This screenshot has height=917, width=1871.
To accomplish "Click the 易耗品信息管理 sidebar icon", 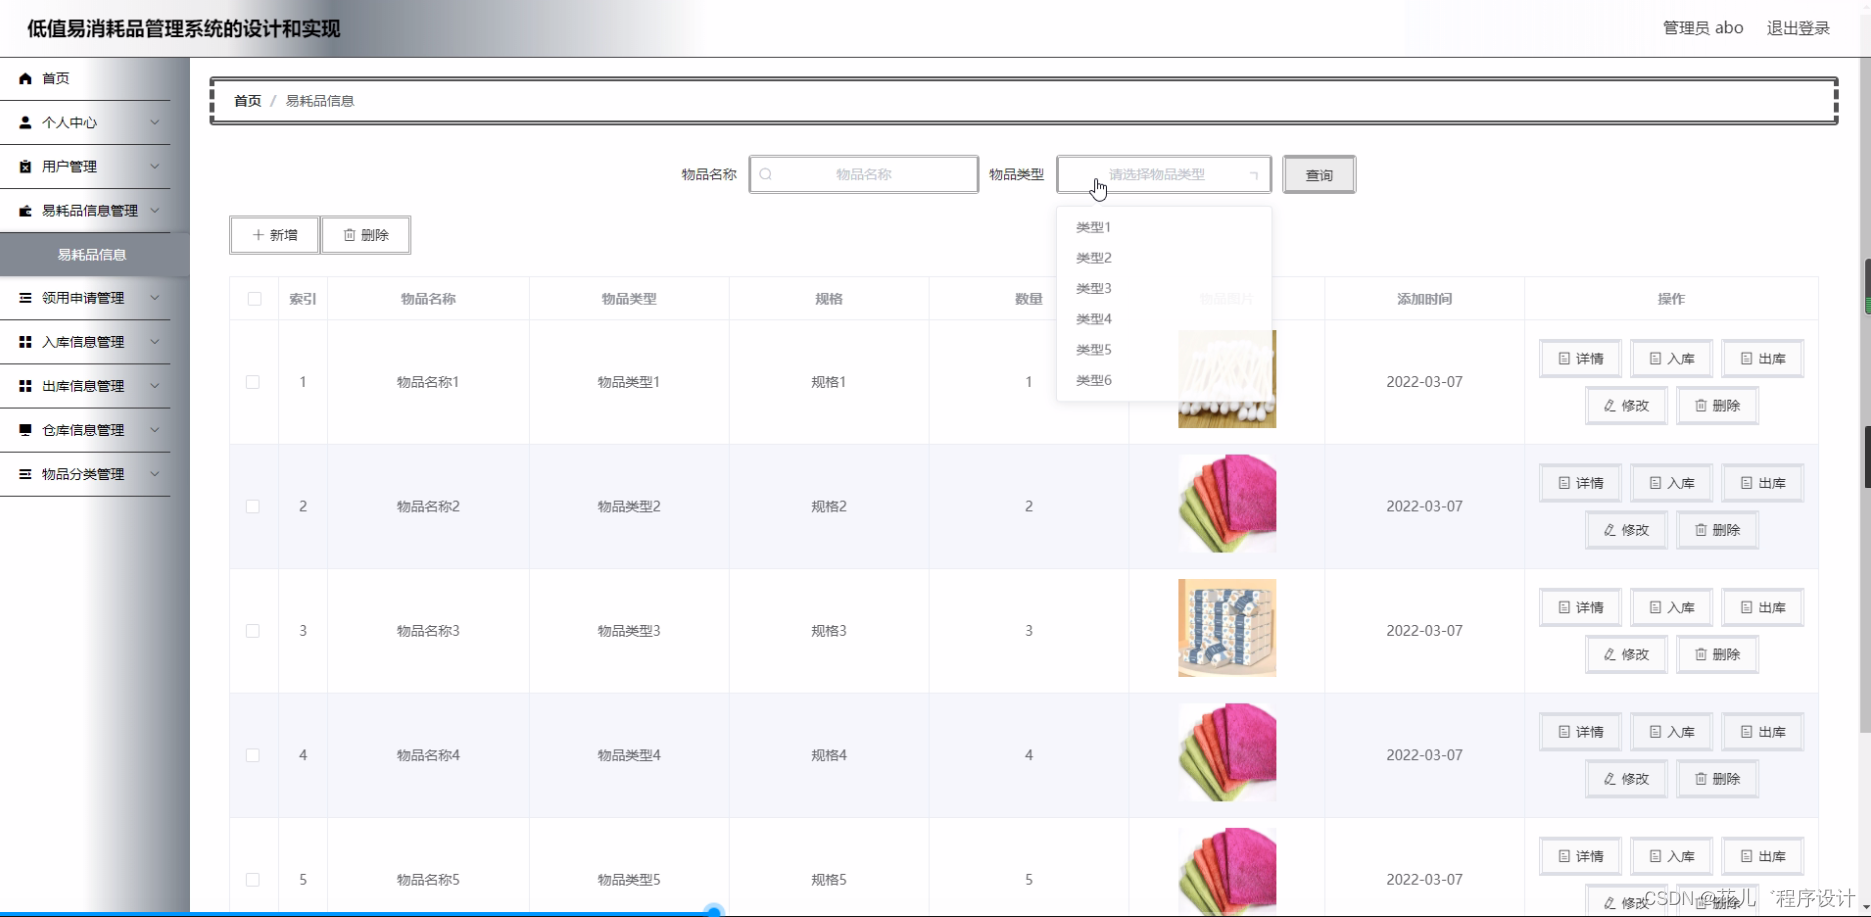I will click(24, 210).
